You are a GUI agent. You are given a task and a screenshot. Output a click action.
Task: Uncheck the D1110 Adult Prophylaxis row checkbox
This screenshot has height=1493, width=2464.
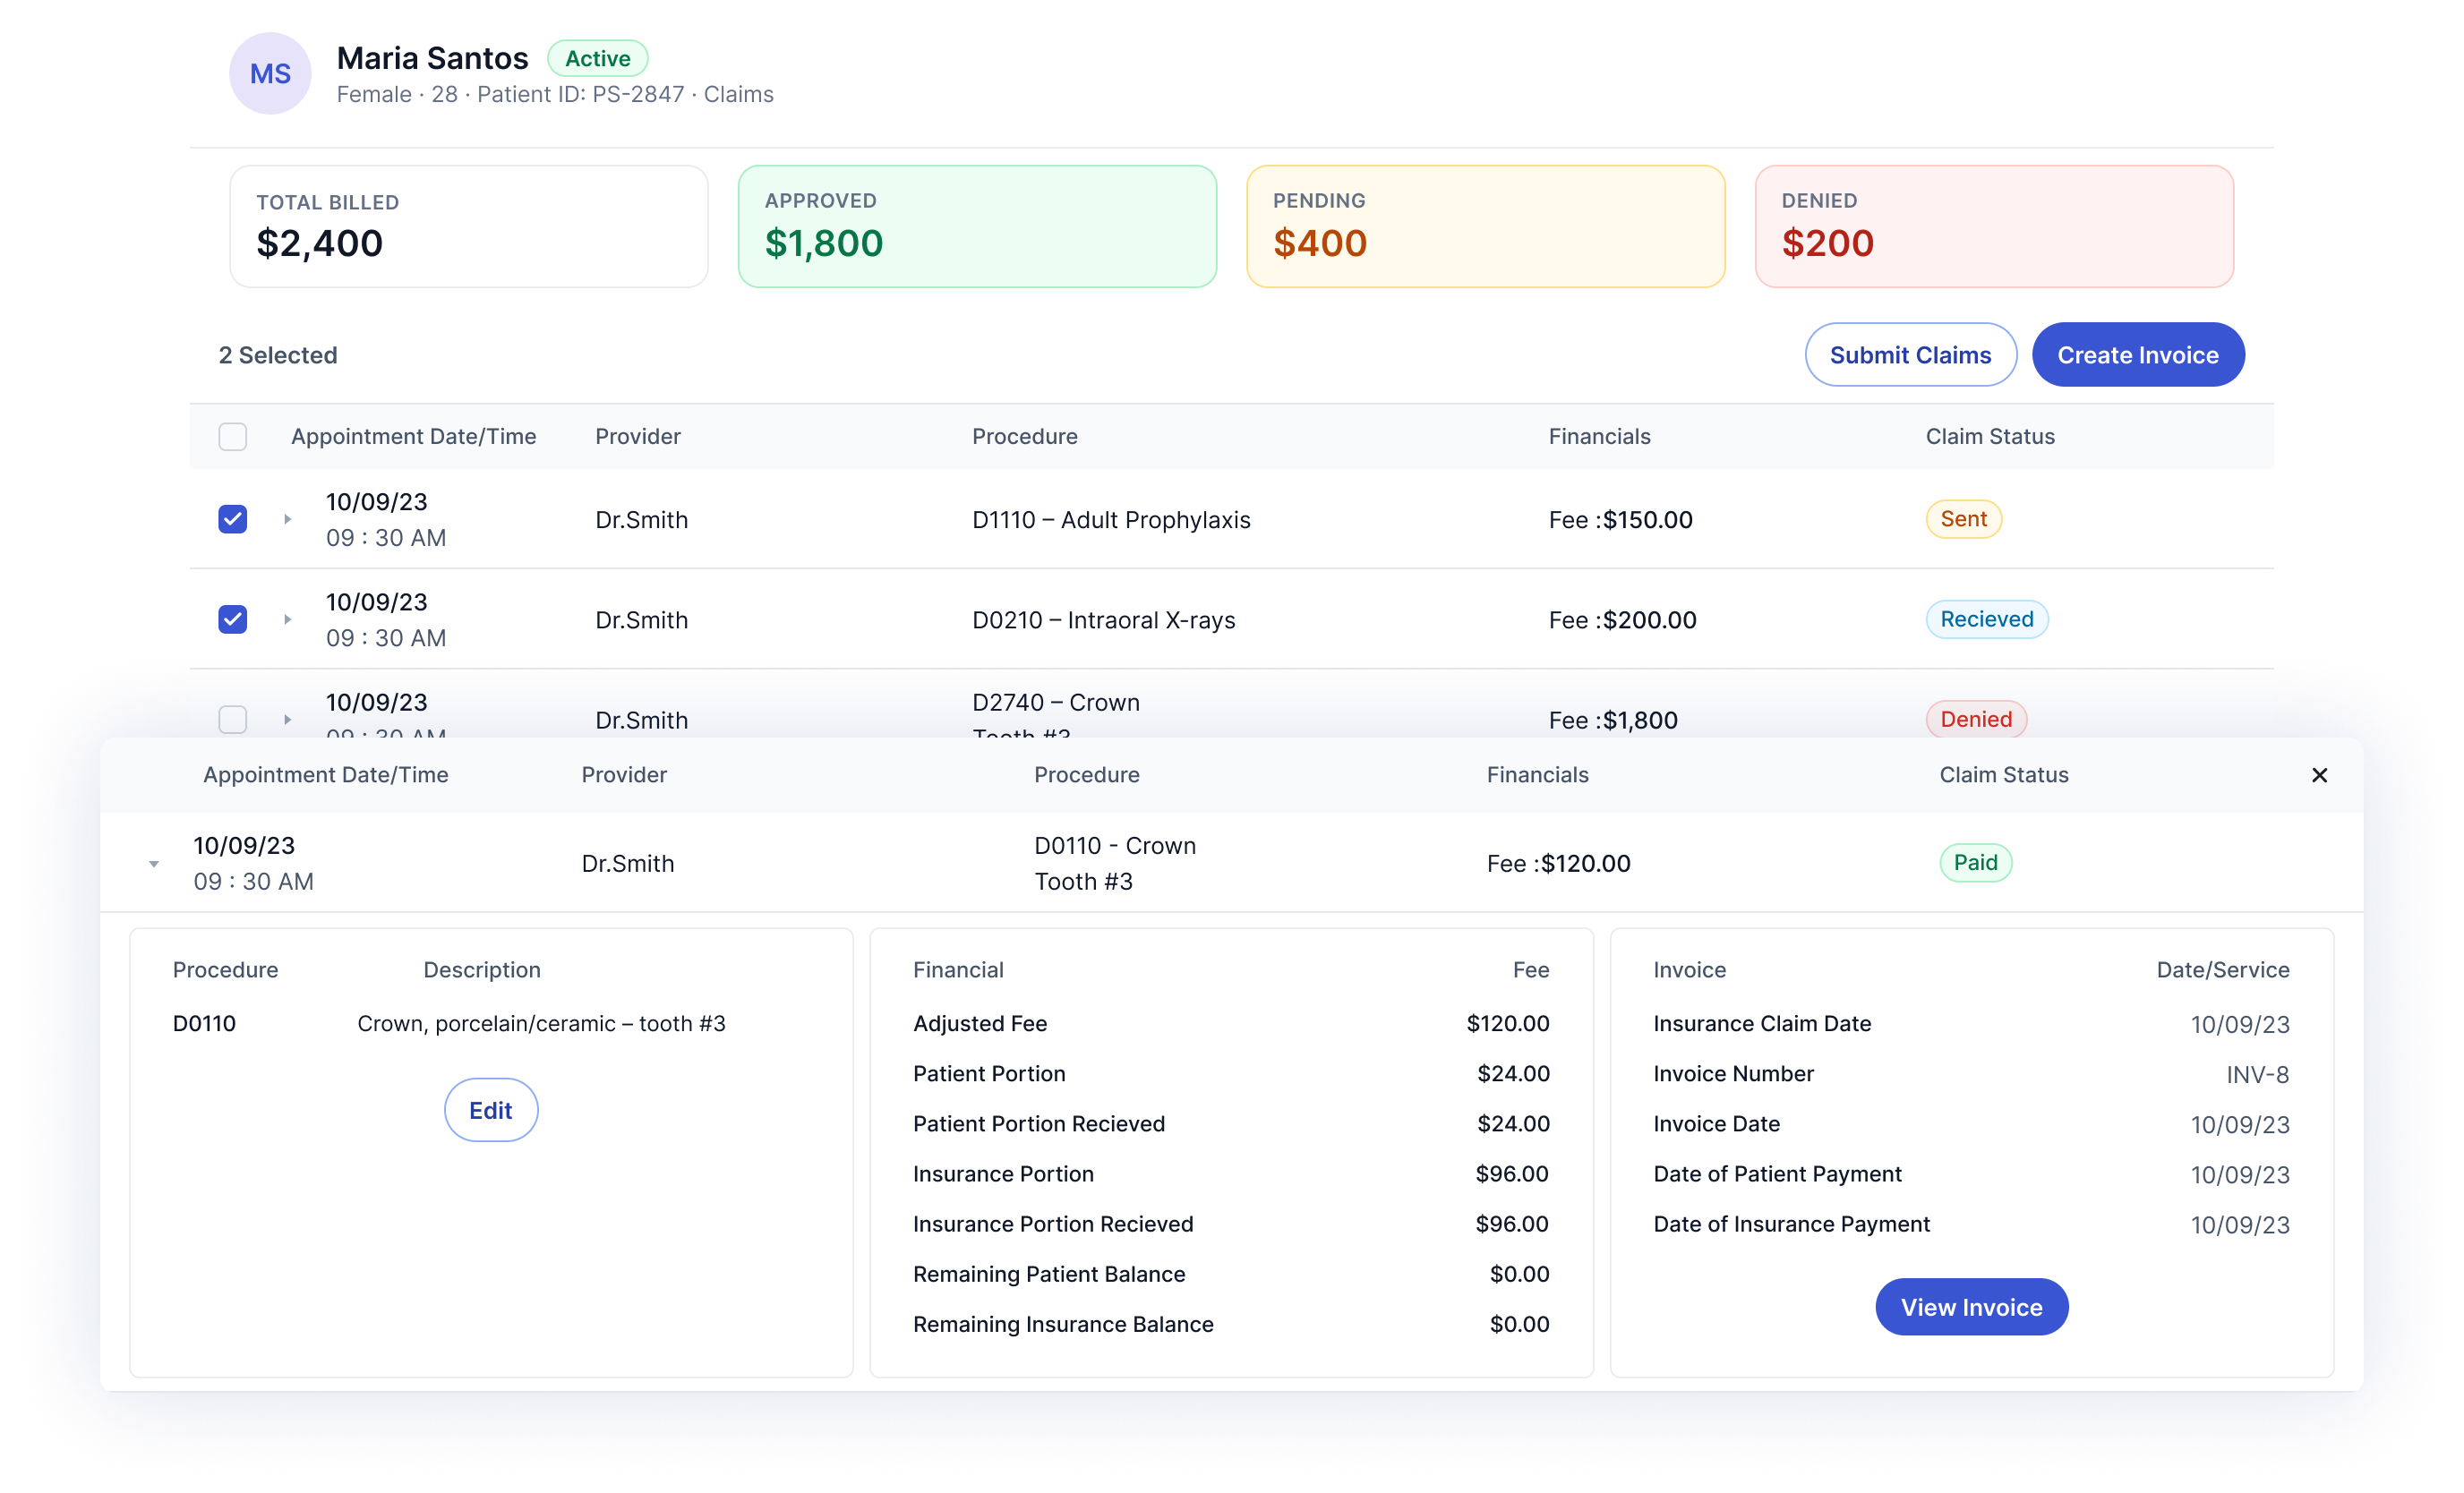(x=233, y=519)
